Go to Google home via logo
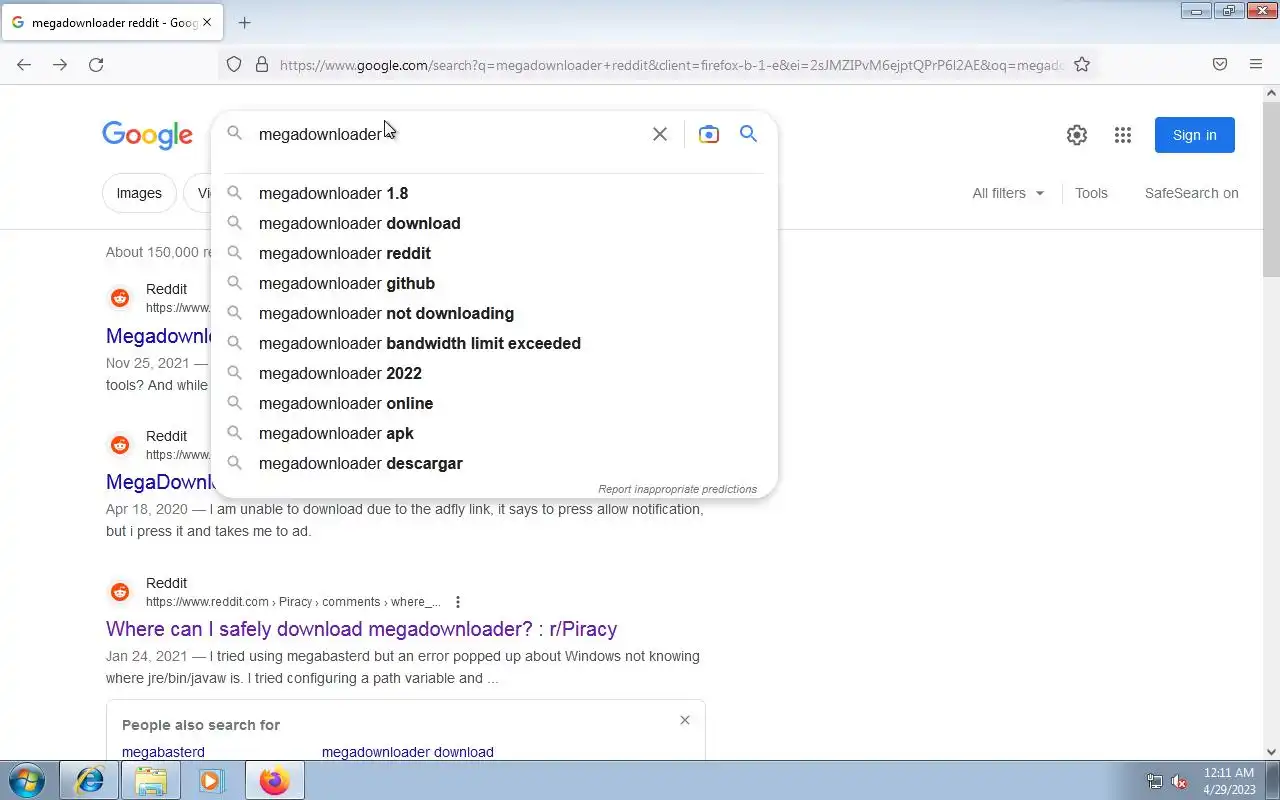 pos(147,135)
